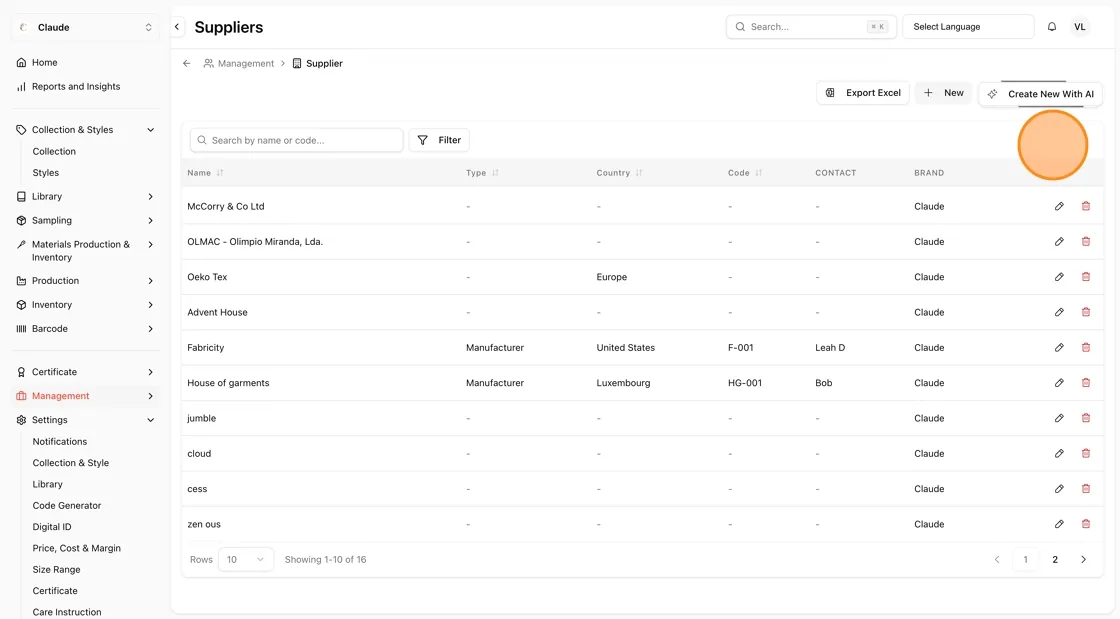
Task: Edit the cess supplier entry
Action: [1059, 489]
